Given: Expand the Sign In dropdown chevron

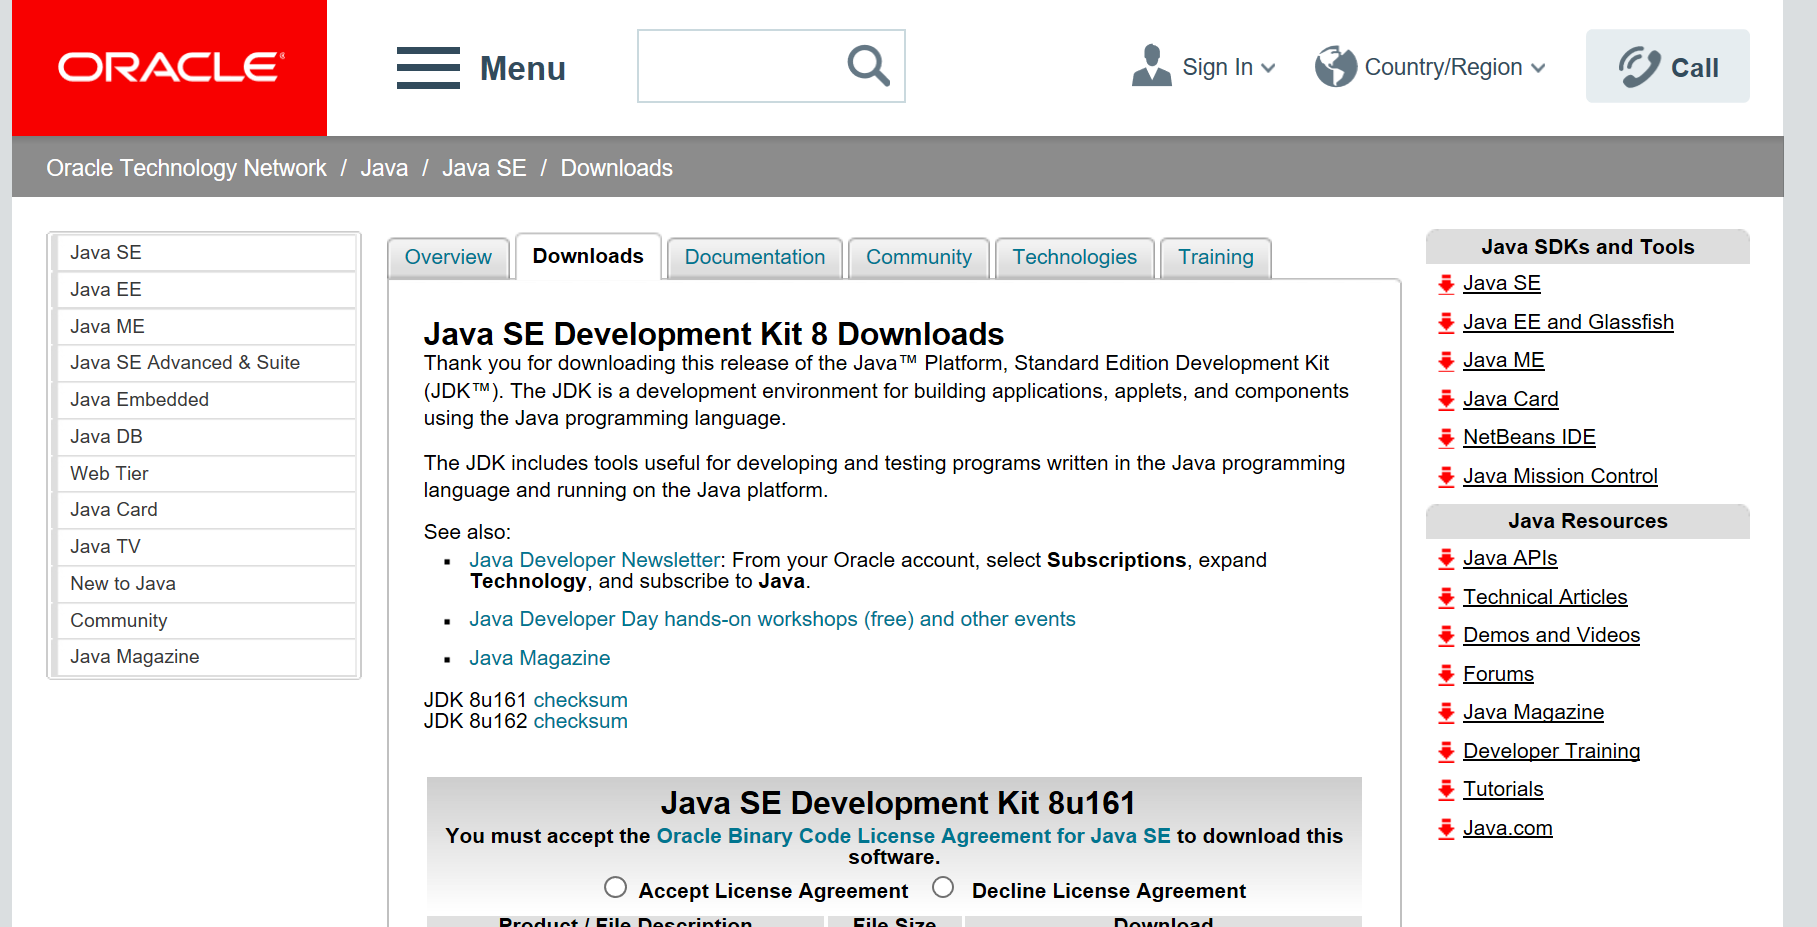Looking at the screenshot, I should coord(1268,68).
